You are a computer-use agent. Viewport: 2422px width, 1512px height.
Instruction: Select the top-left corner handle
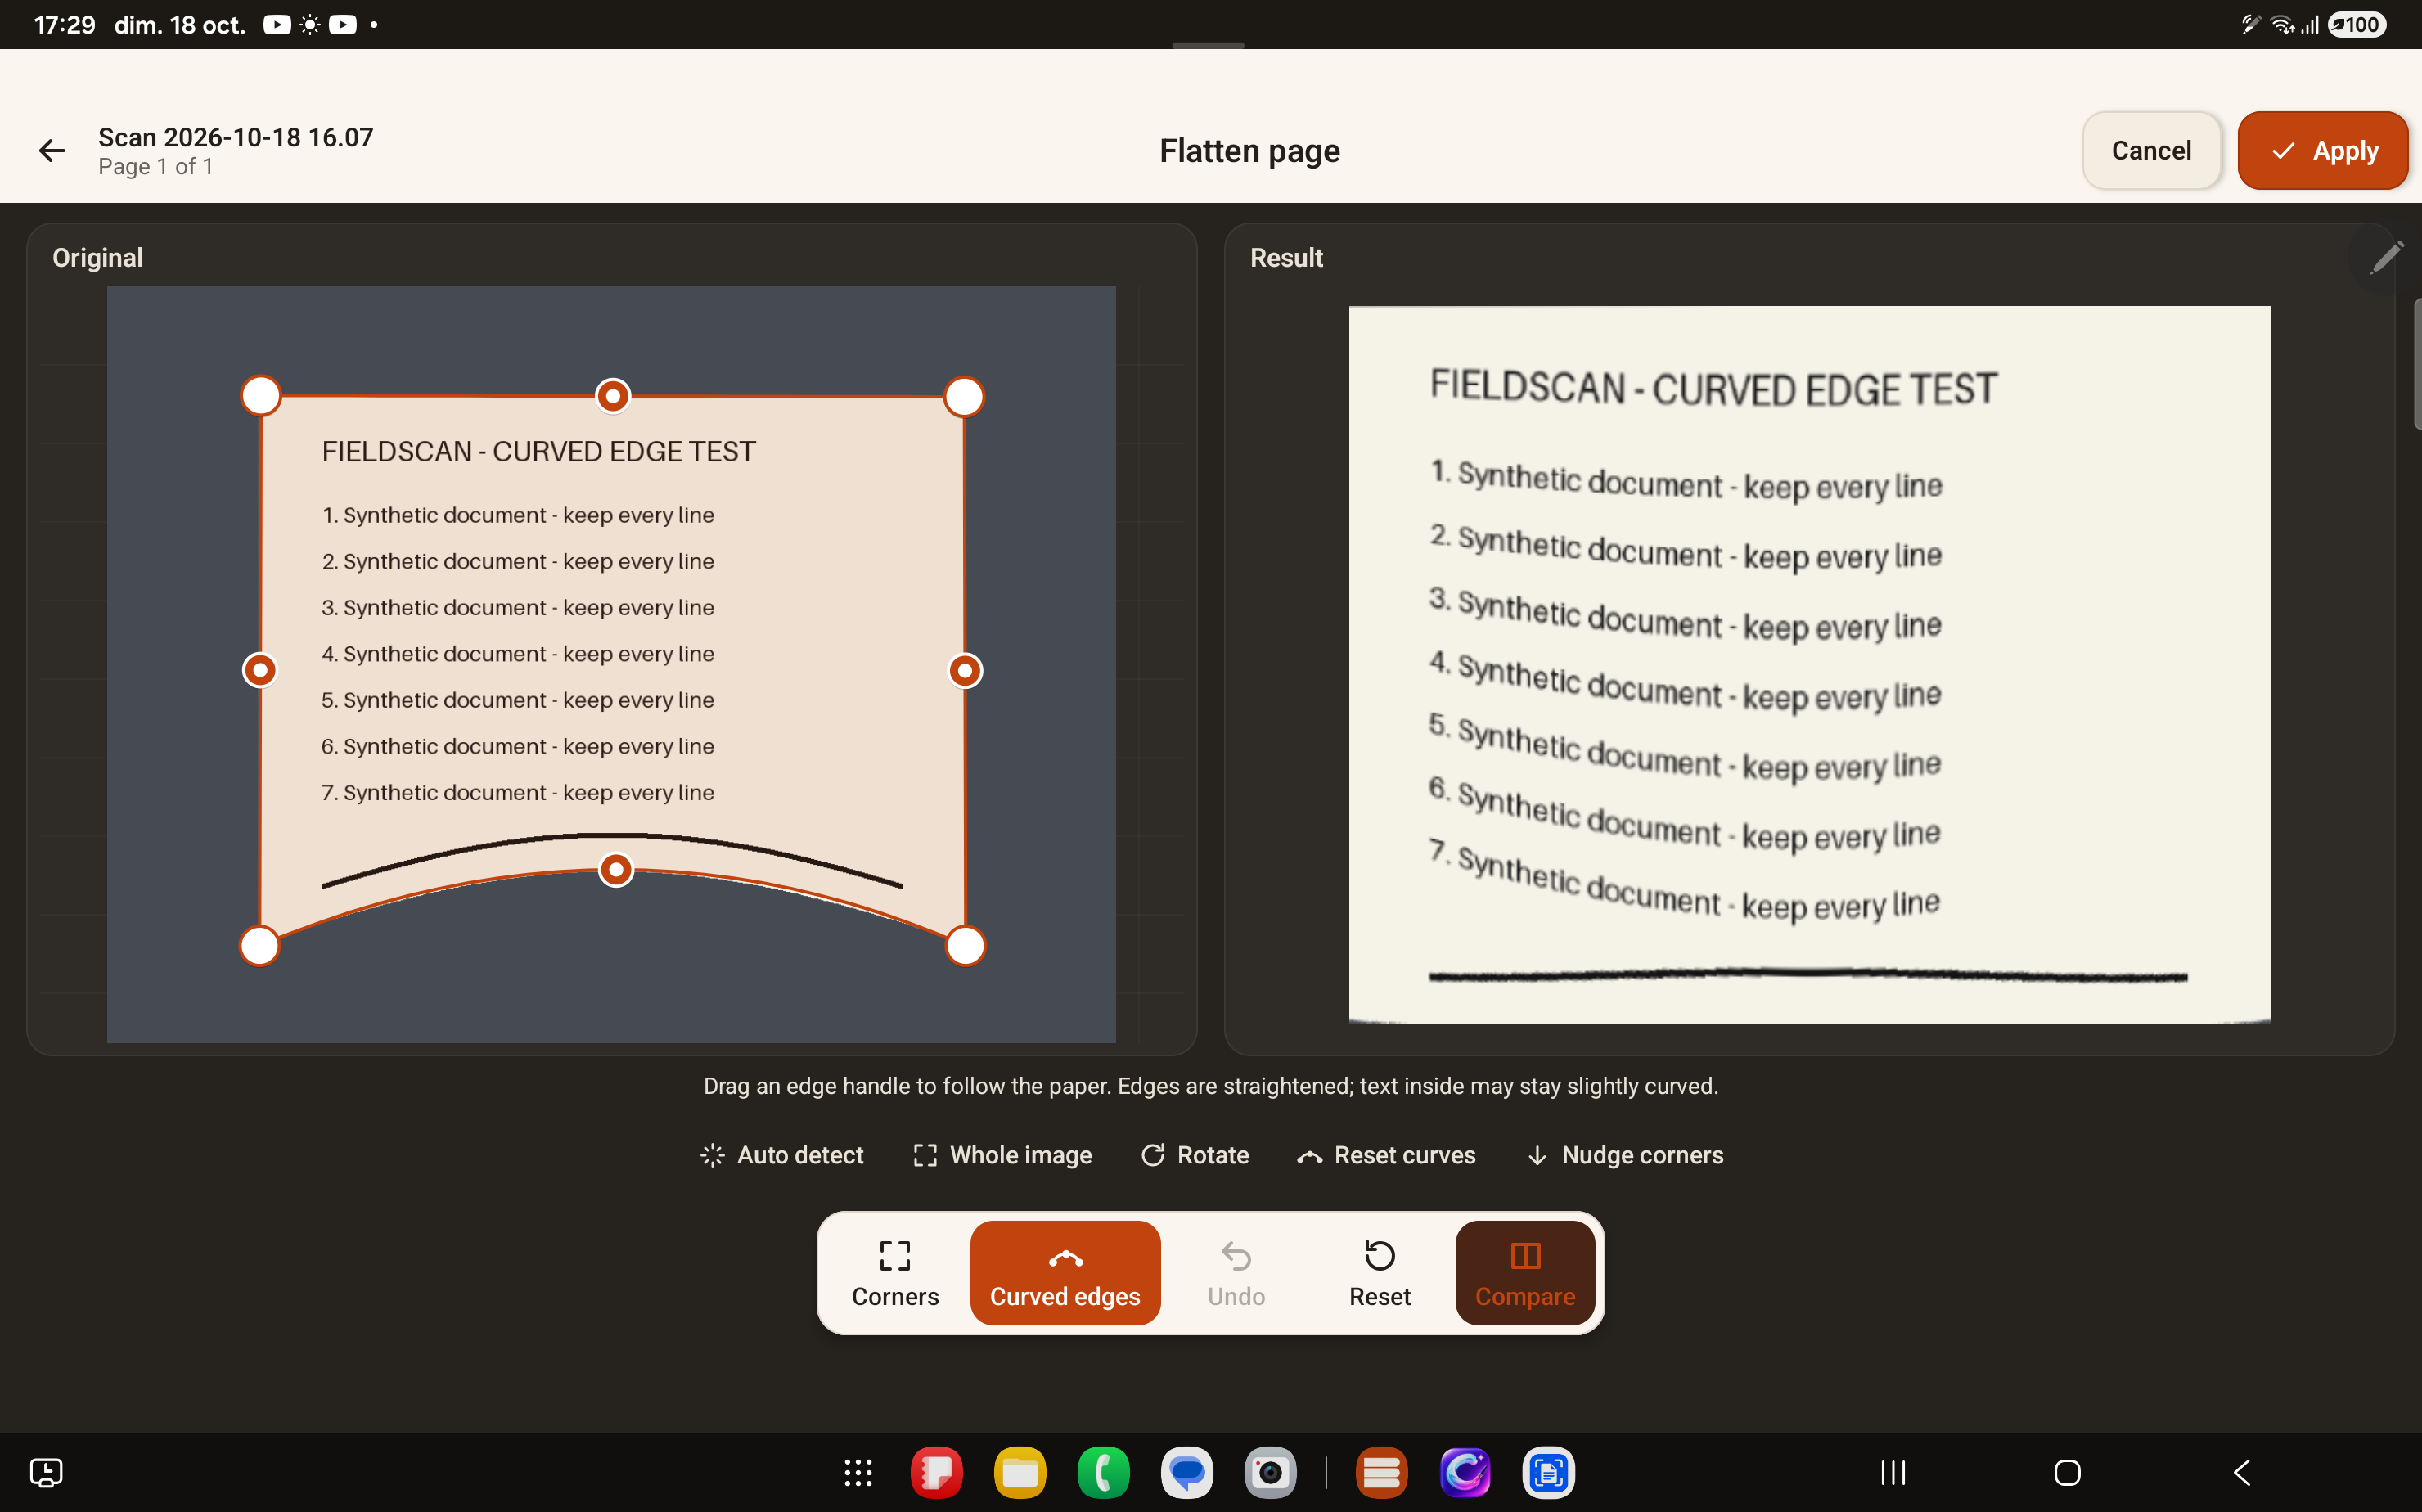[261, 396]
